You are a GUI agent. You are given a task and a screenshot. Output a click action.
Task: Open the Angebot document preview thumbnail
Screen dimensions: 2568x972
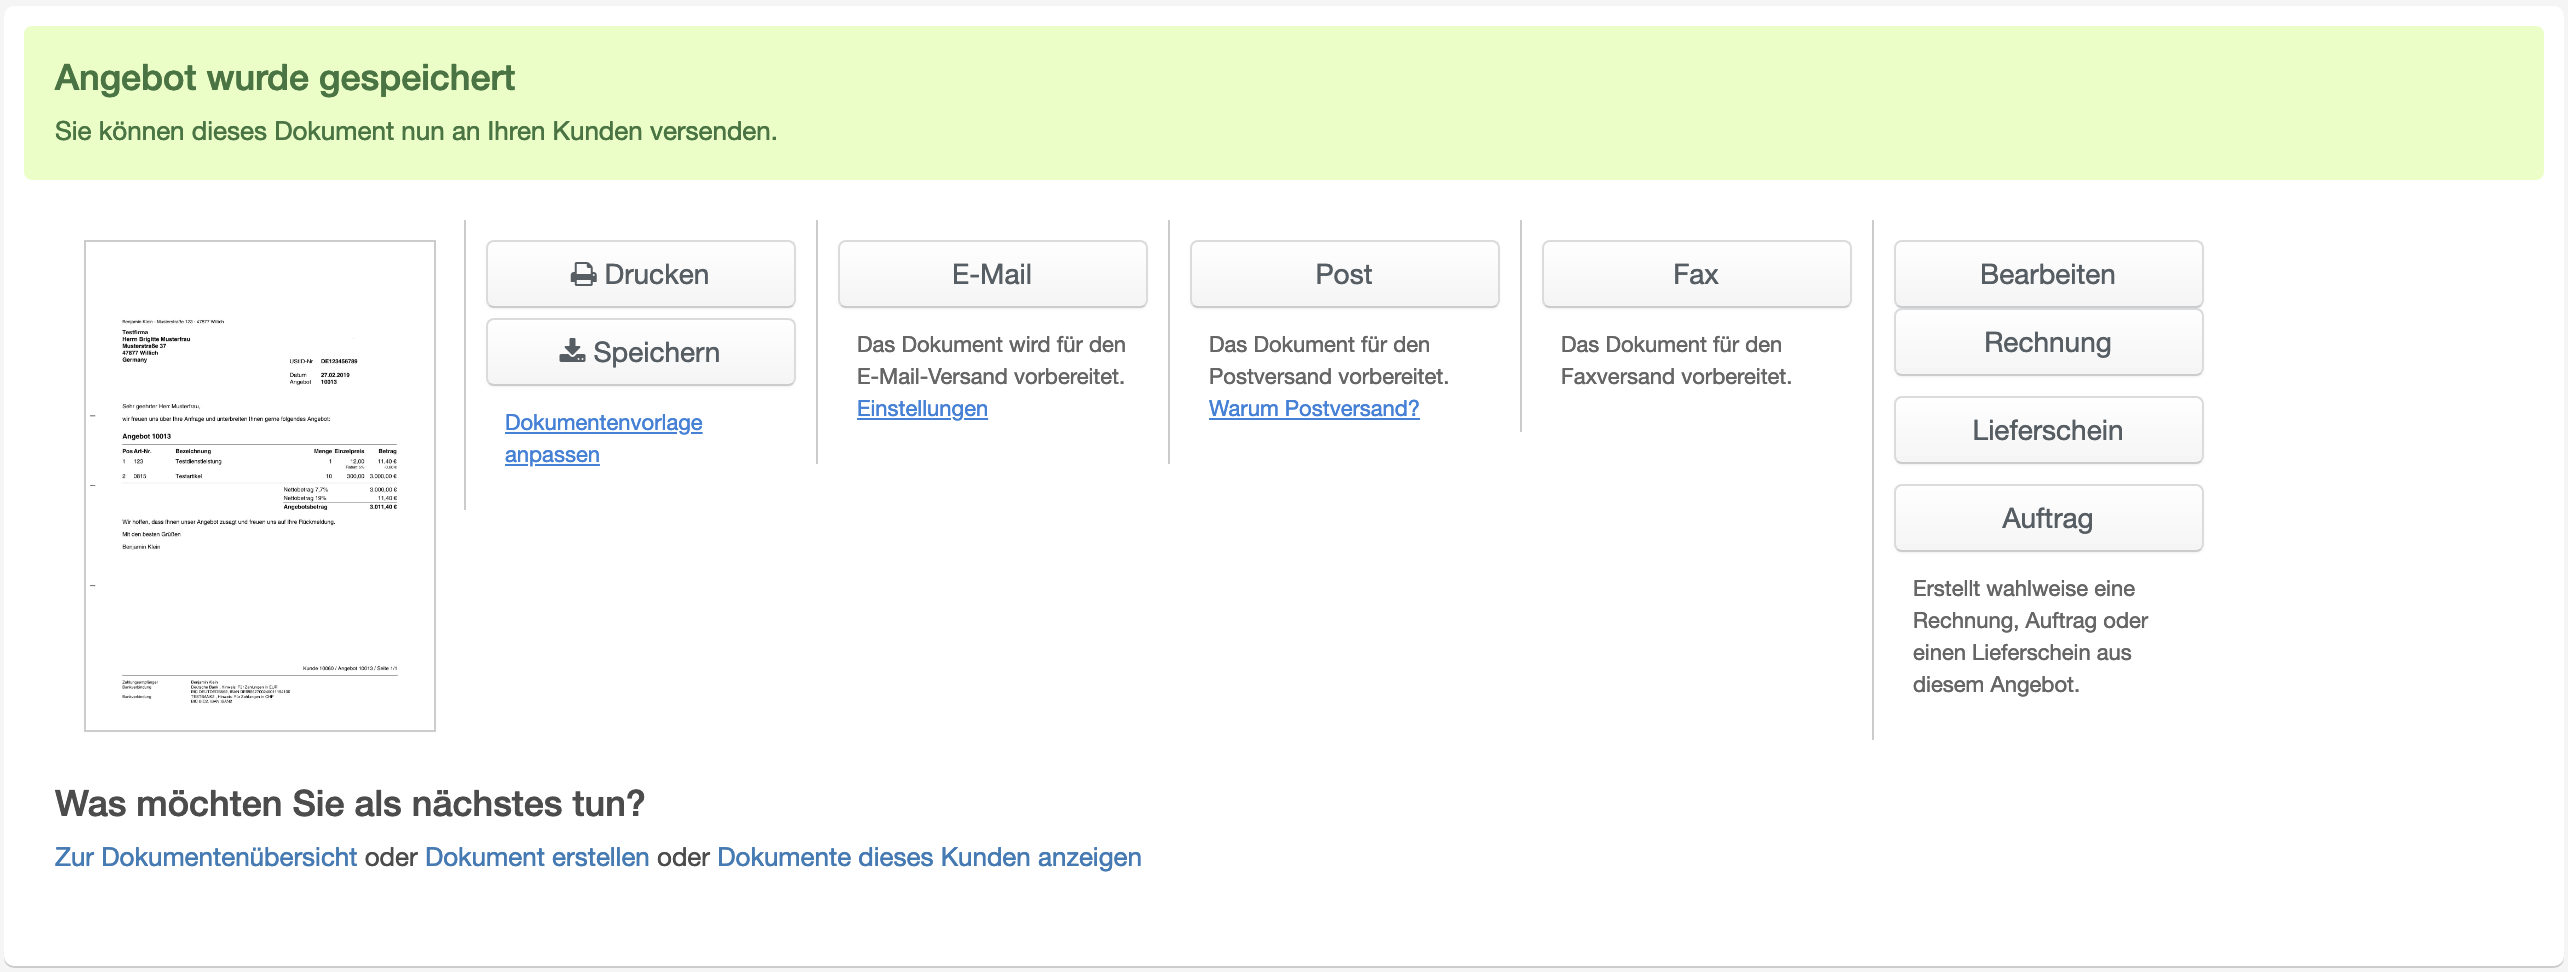pos(260,486)
